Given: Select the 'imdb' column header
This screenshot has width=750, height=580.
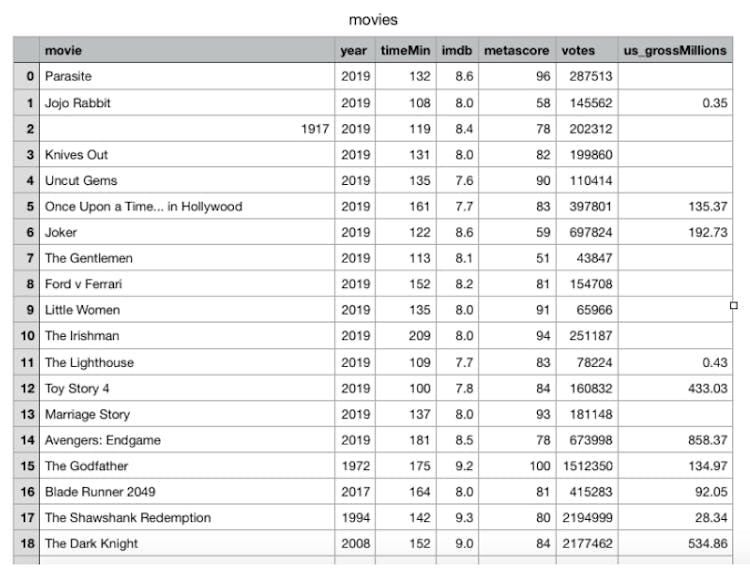Looking at the screenshot, I should point(456,50).
